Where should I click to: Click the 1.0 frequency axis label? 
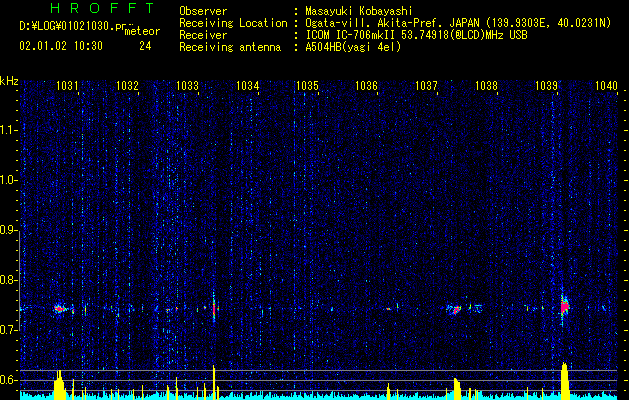(8, 180)
